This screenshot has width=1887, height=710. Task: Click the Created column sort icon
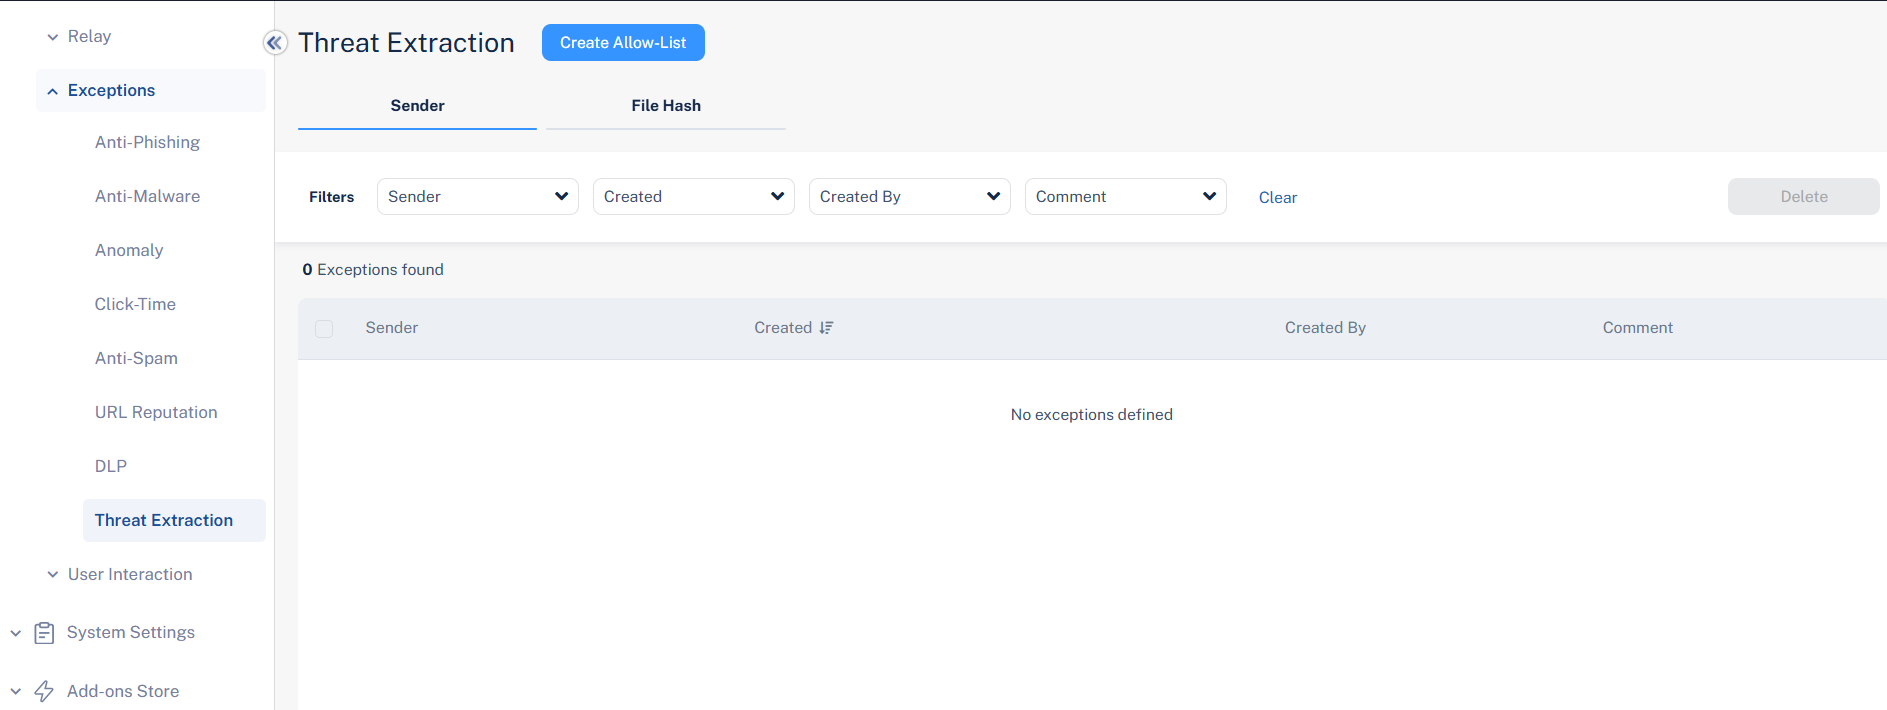pyautogui.click(x=826, y=328)
